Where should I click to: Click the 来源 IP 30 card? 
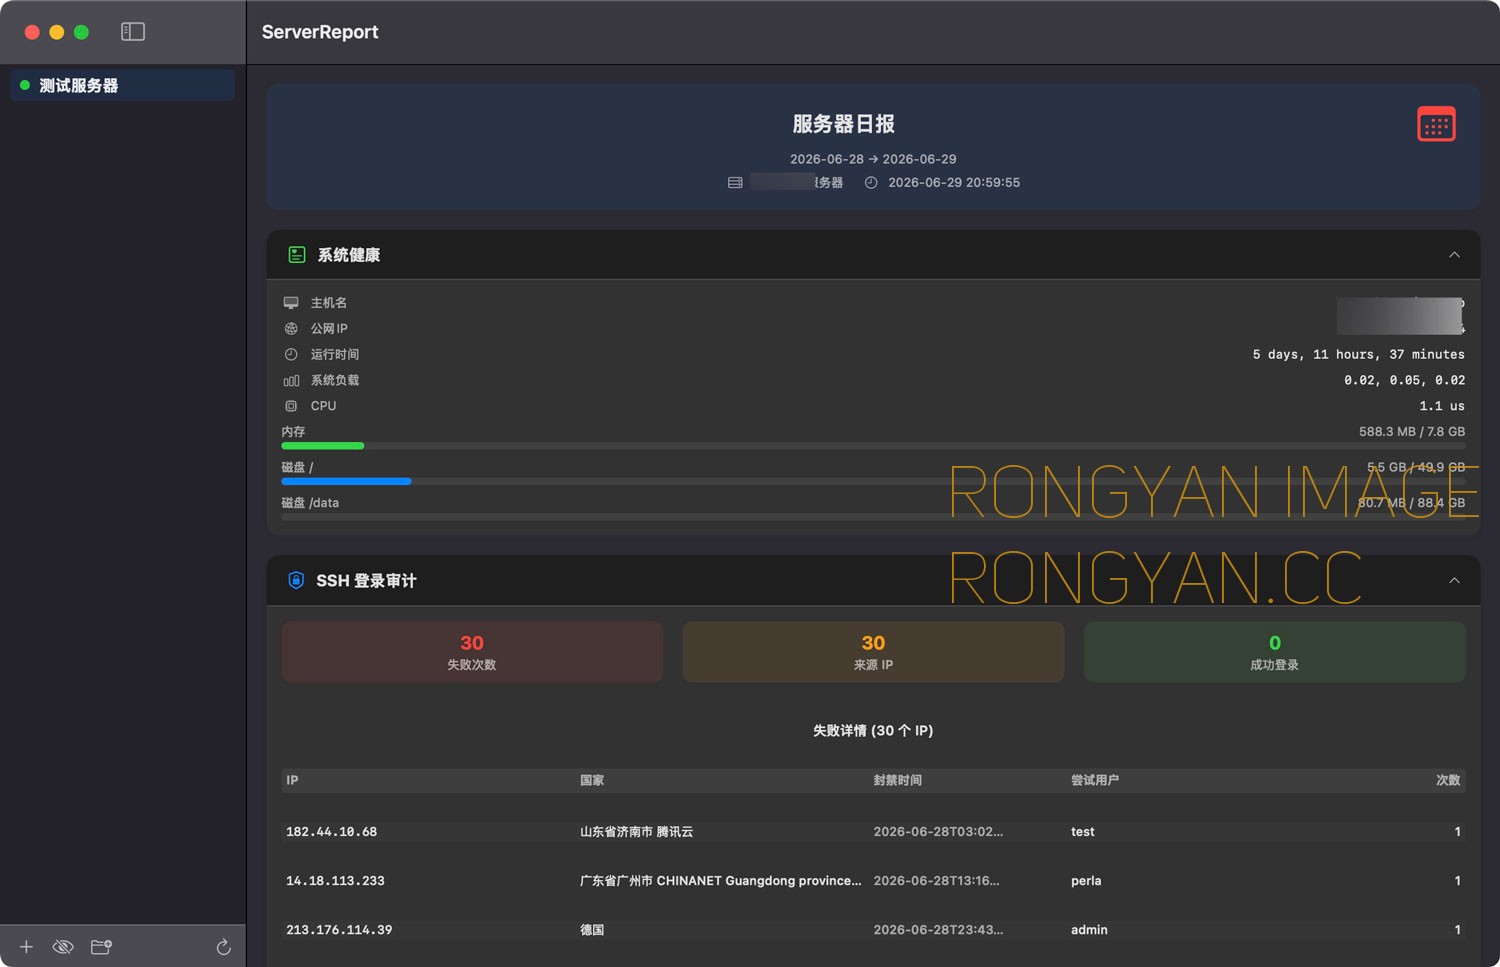tap(873, 652)
